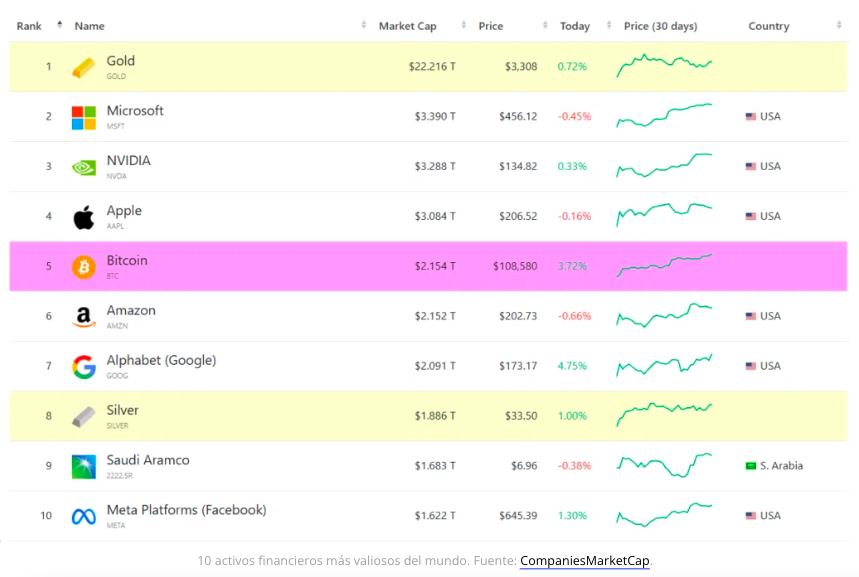Sort by Today column header
This screenshot has height=577, width=859.
coord(575,26)
